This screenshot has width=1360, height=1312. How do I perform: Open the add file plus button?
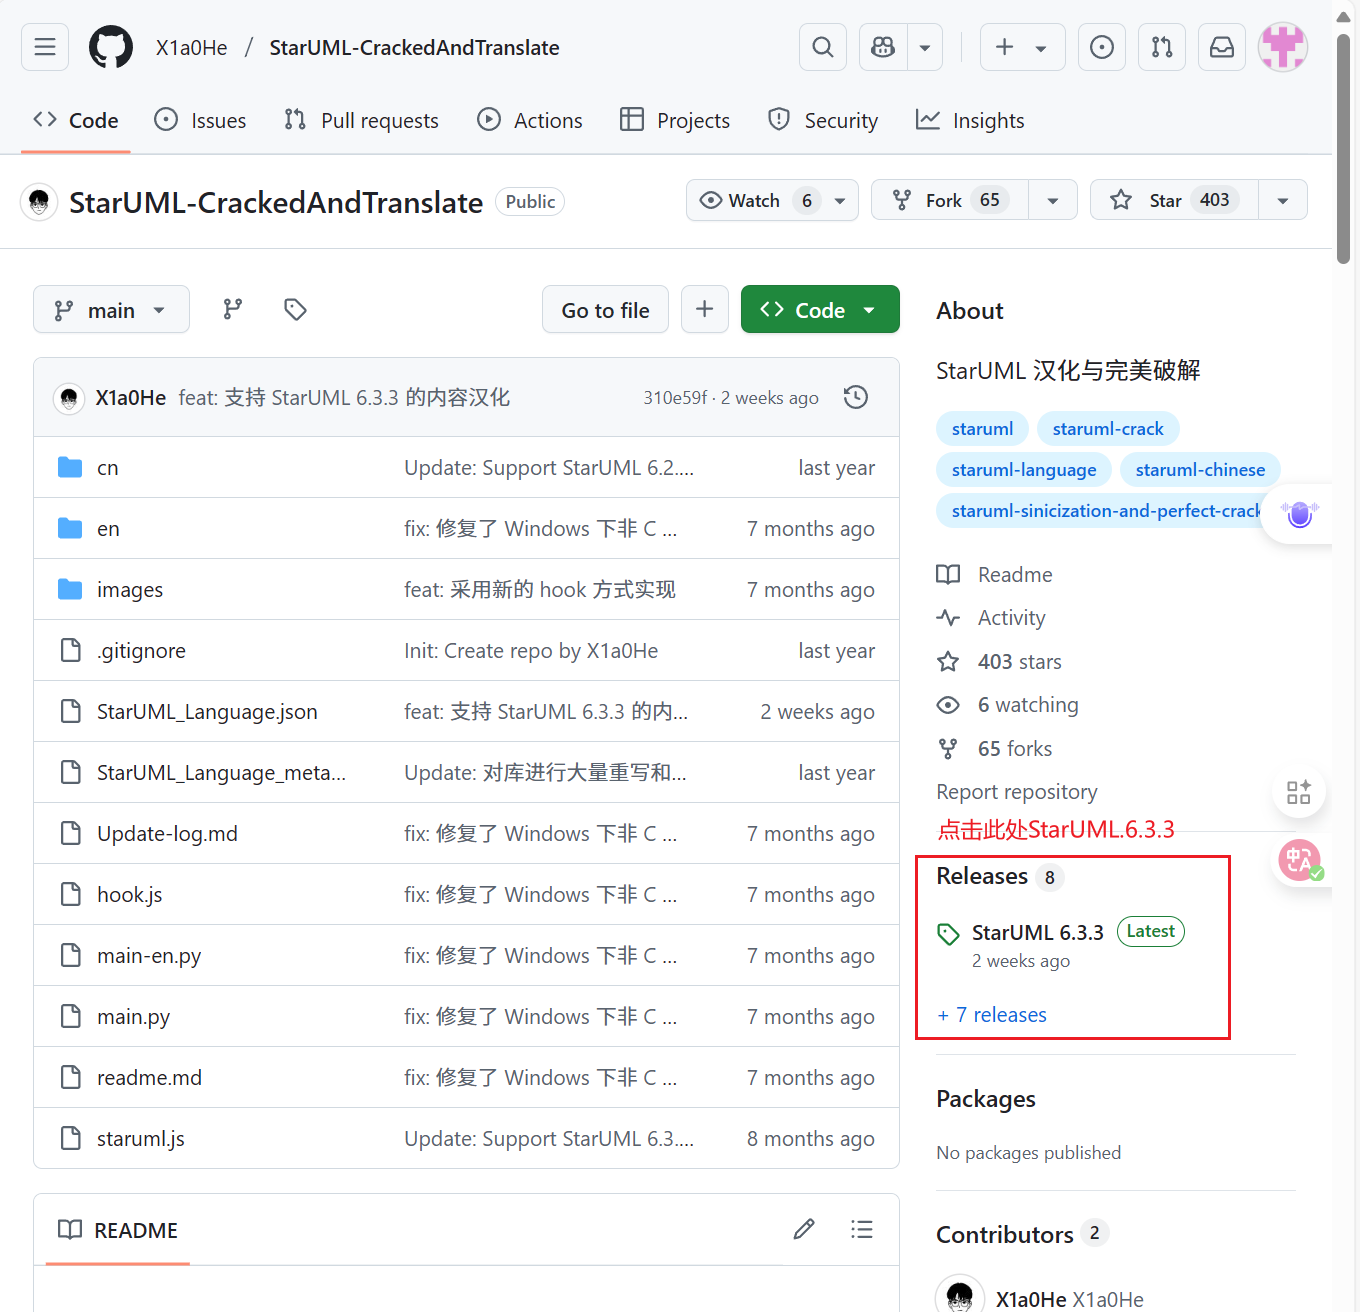coord(705,310)
